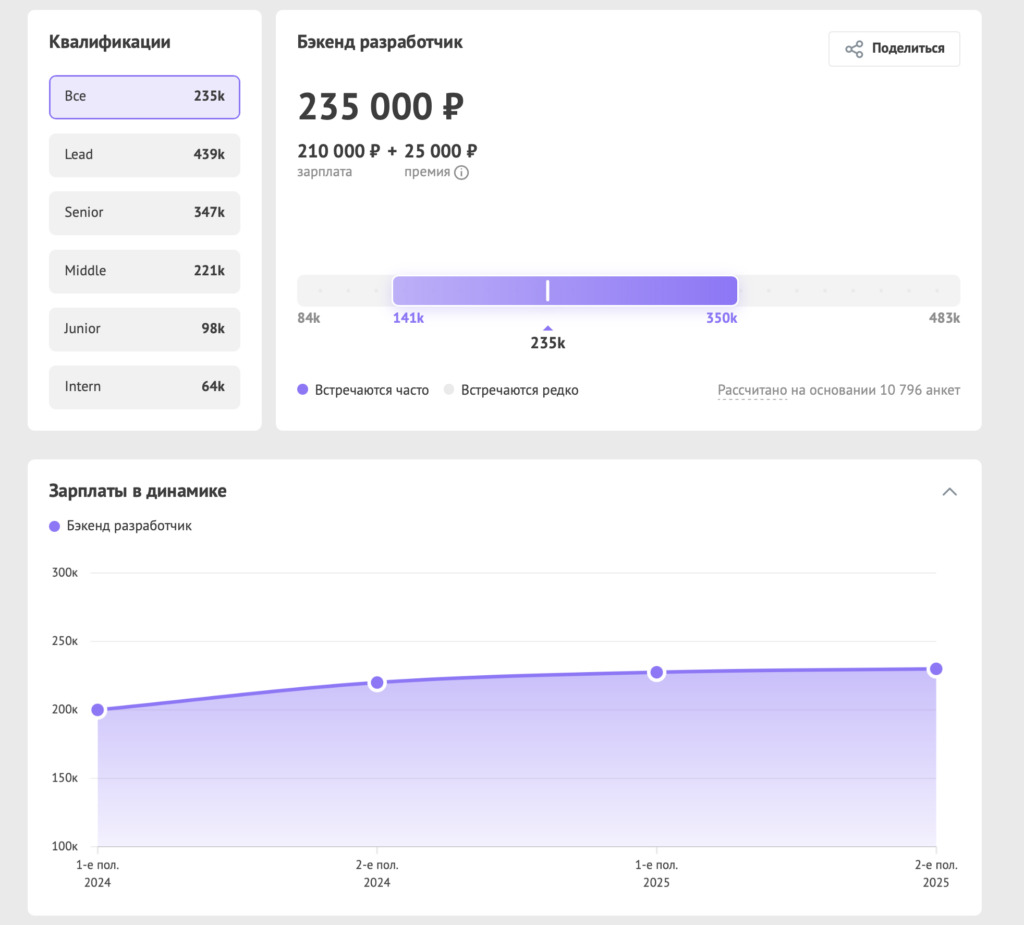
Task: Choose the Junior qualification level
Action: (x=144, y=329)
